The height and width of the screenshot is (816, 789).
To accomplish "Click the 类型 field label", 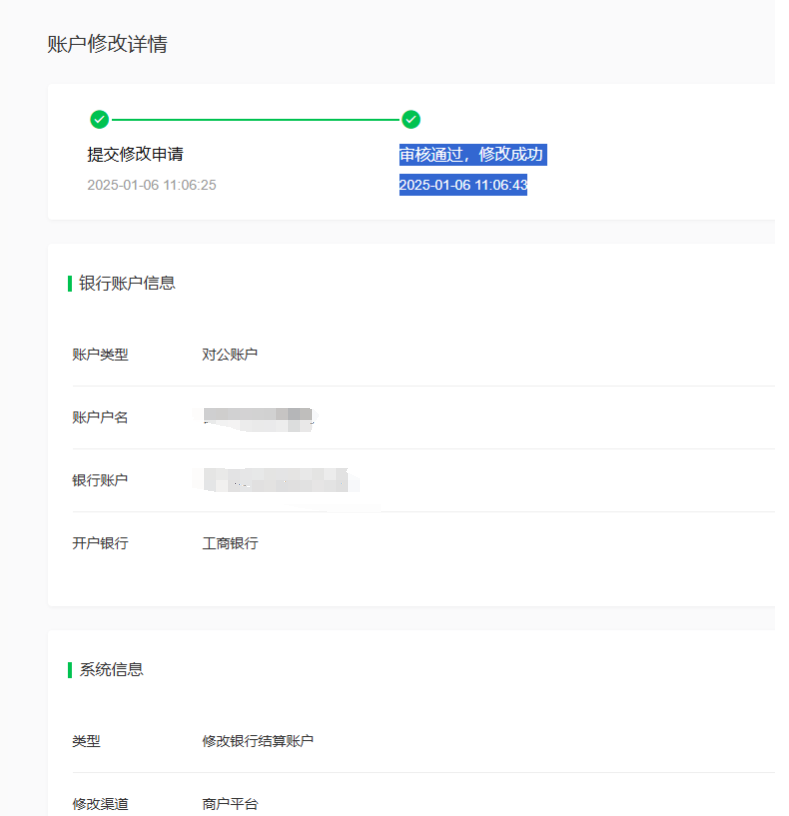I will 86,741.
